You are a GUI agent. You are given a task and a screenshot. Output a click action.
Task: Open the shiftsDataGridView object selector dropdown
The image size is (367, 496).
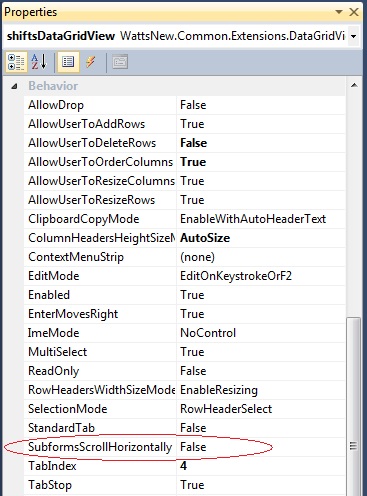354,36
